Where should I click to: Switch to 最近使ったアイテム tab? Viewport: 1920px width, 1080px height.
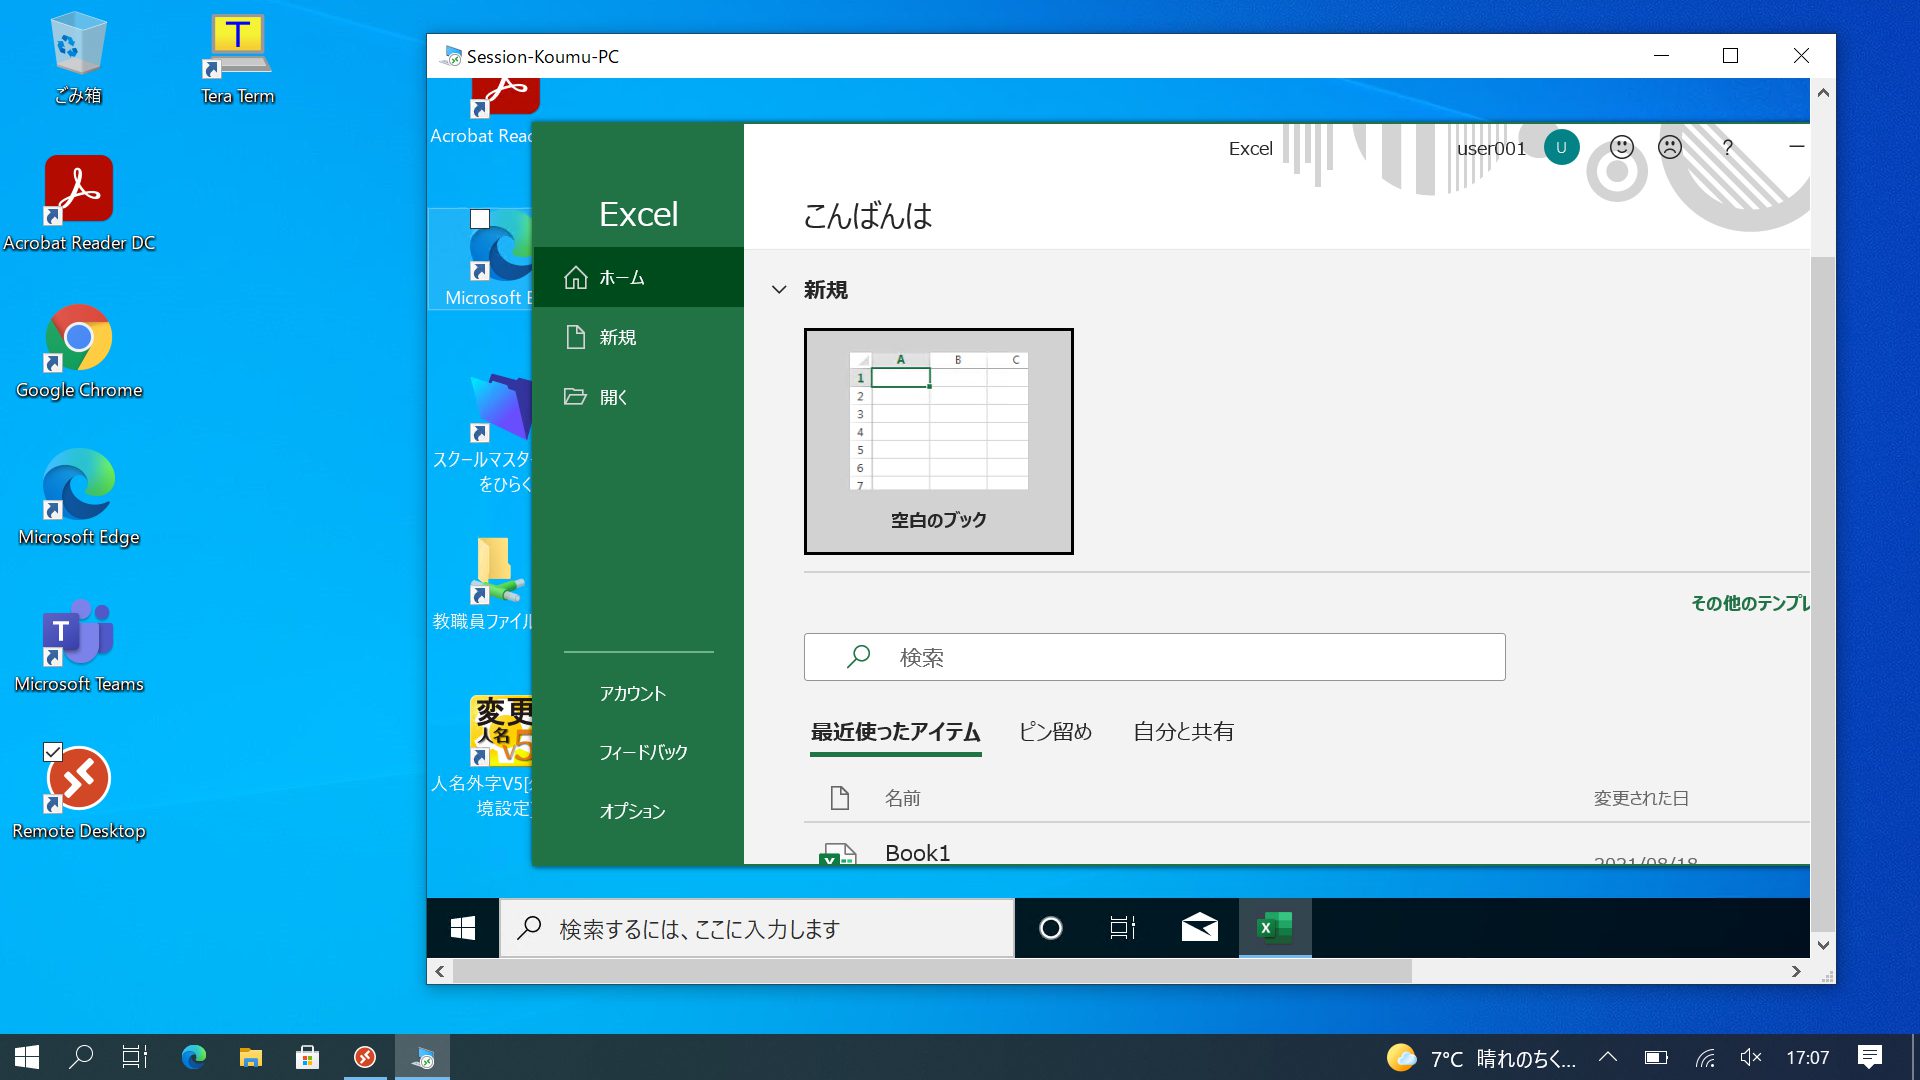click(895, 732)
